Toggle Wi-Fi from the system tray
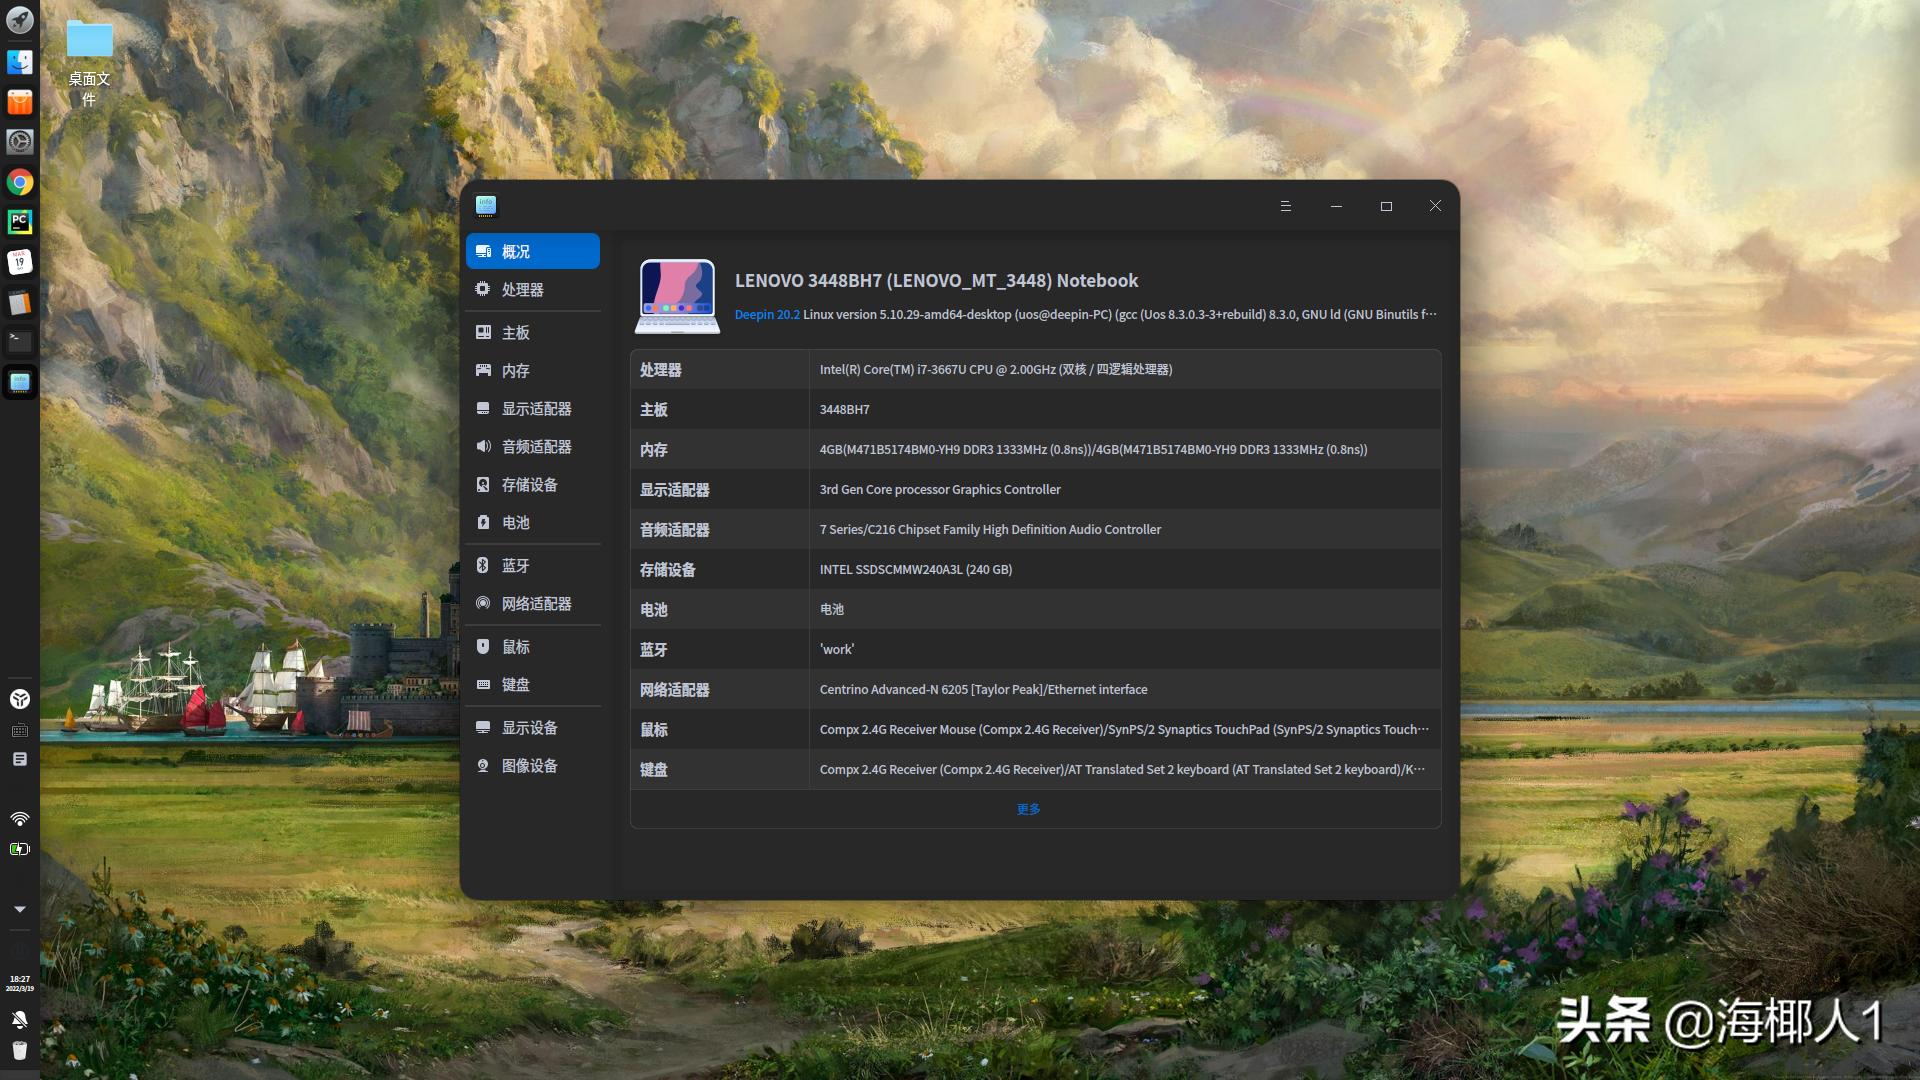 (20, 818)
